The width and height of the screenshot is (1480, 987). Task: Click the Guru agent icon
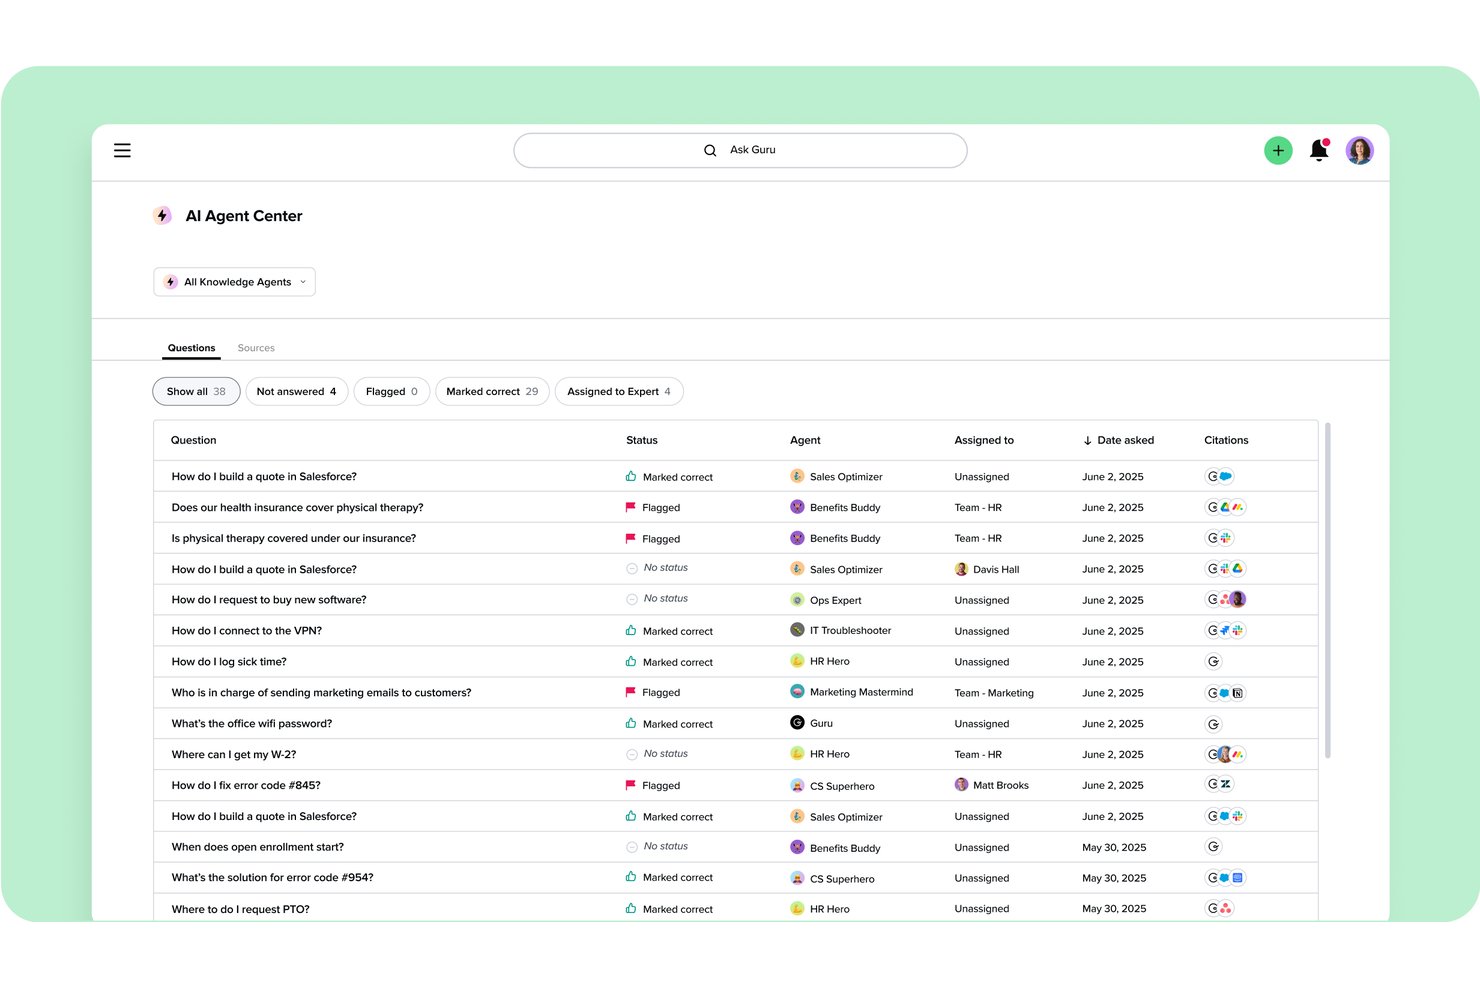pyautogui.click(x=797, y=722)
